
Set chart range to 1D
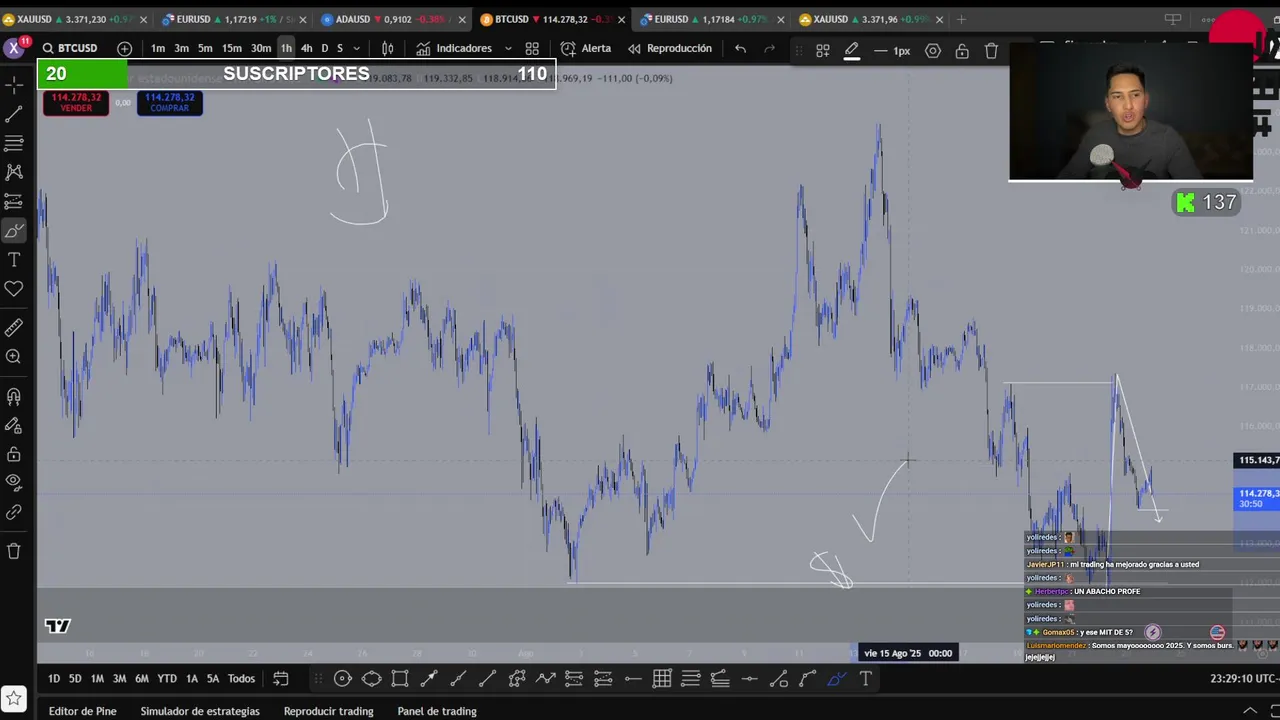[54, 679]
